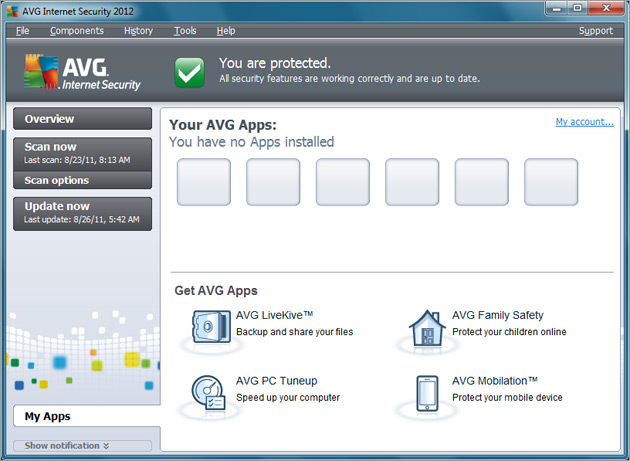This screenshot has height=461, width=630.
Task: Run Update now
Action: click(x=82, y=213)
